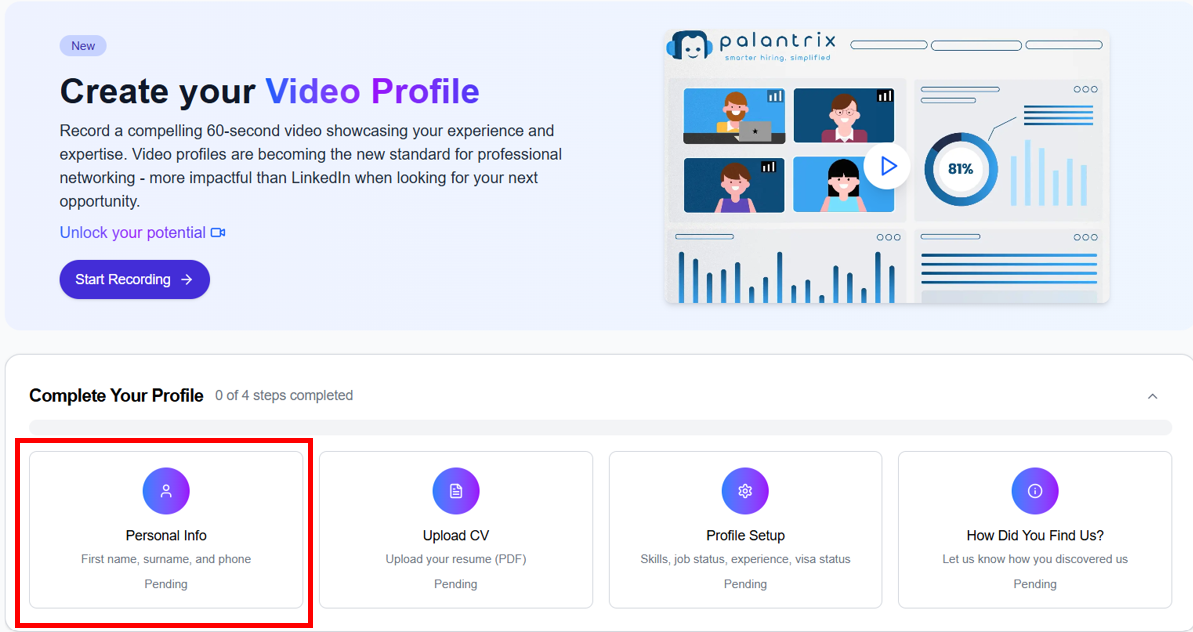Click the video camera icon beside Unlock your potential
Screen dimensions: 1193x632
click(x=219, y=232)
